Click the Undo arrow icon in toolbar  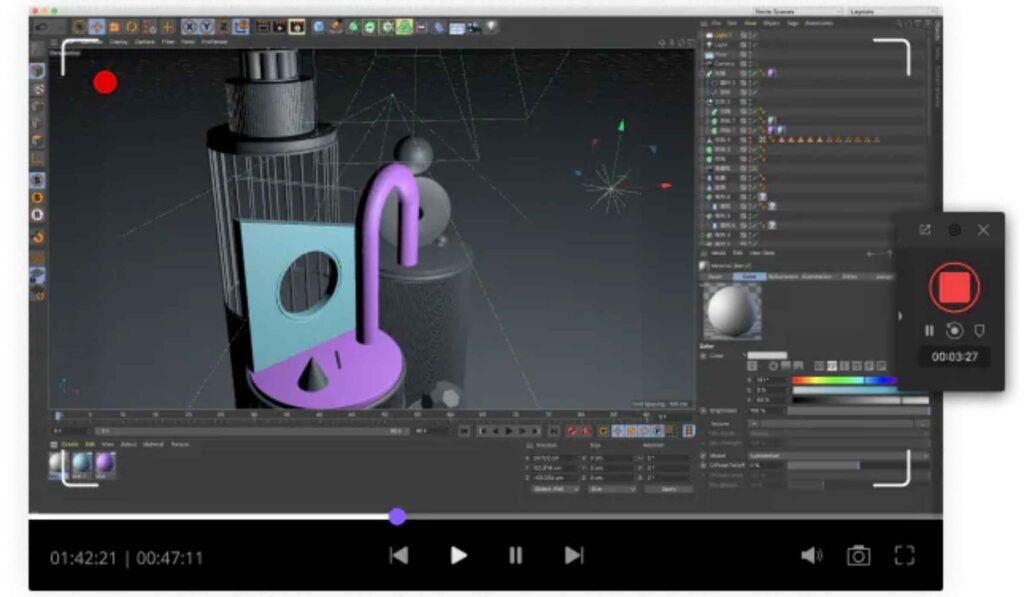[41, 27]
